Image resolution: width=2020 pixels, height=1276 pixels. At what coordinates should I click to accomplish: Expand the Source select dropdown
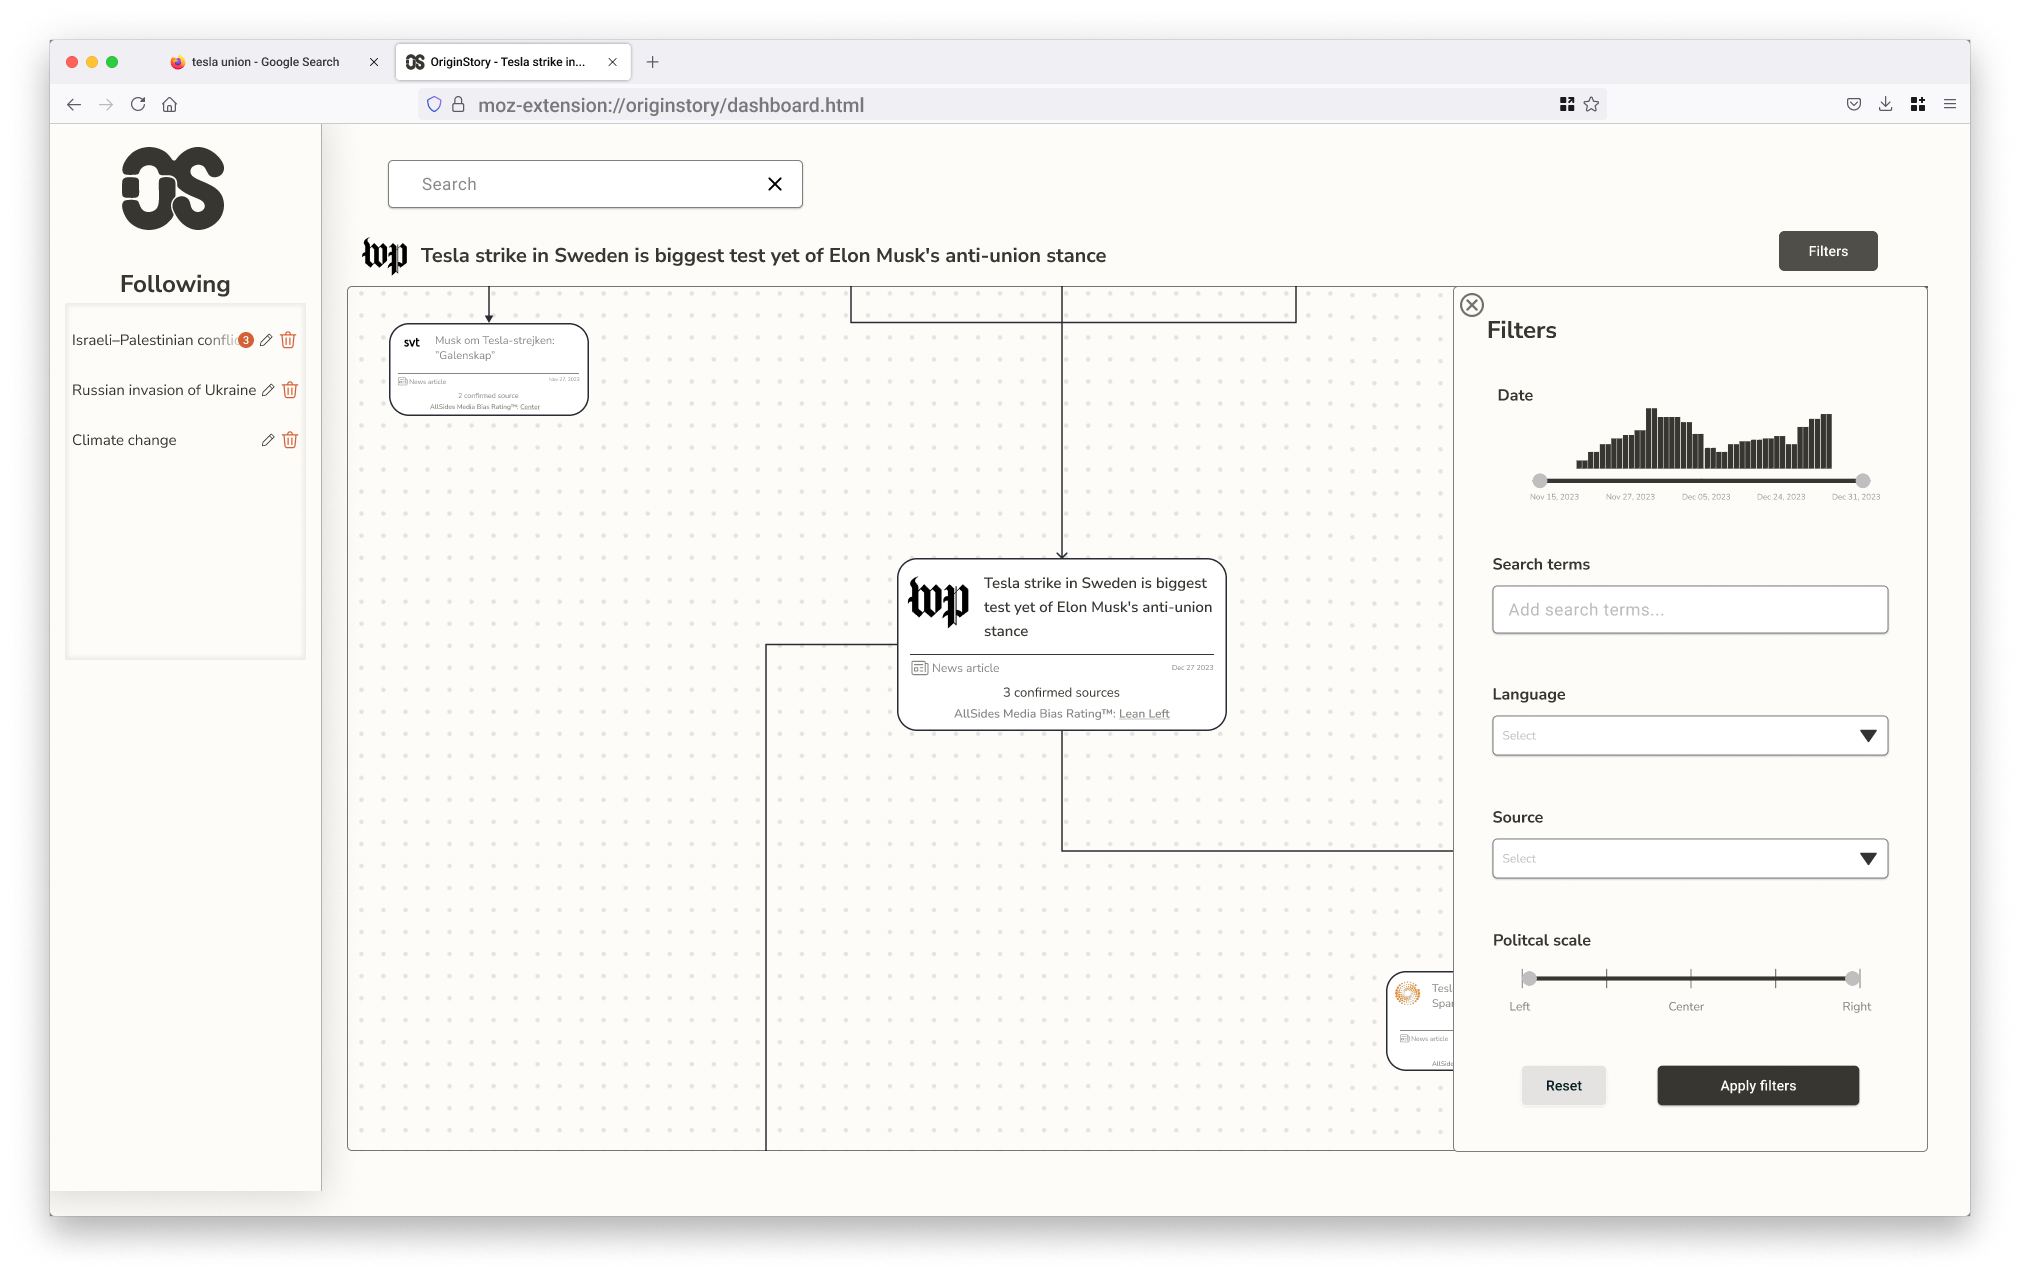[1689, 859]
